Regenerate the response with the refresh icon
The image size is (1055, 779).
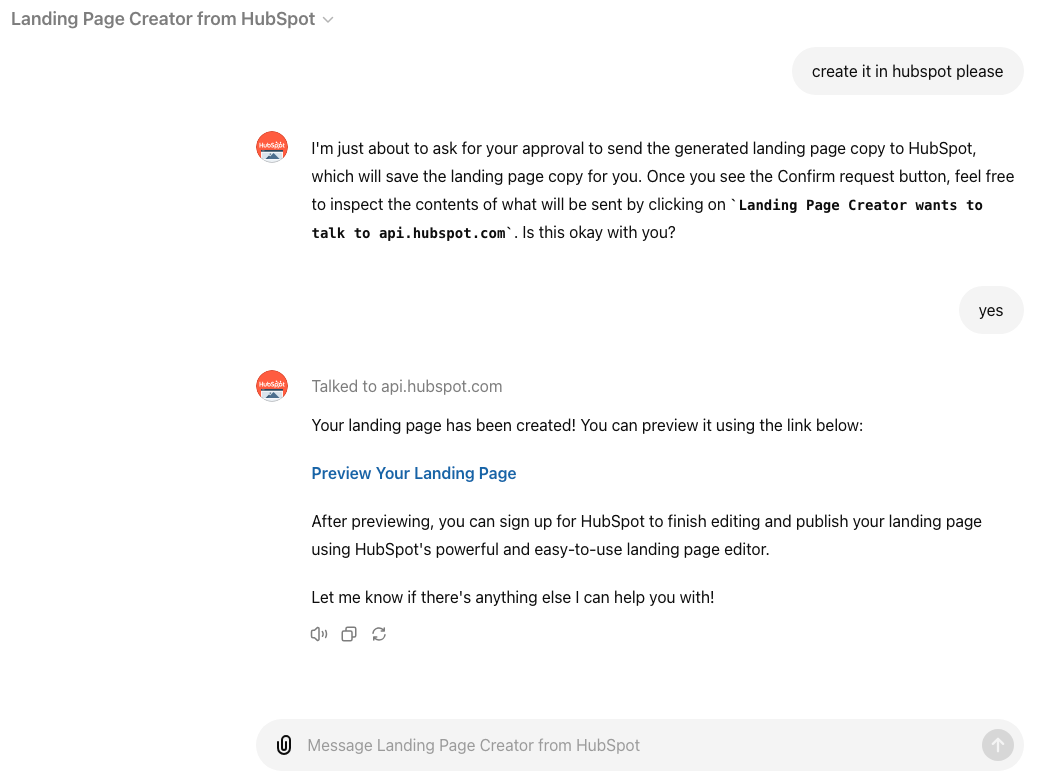(x=378, y=634)
